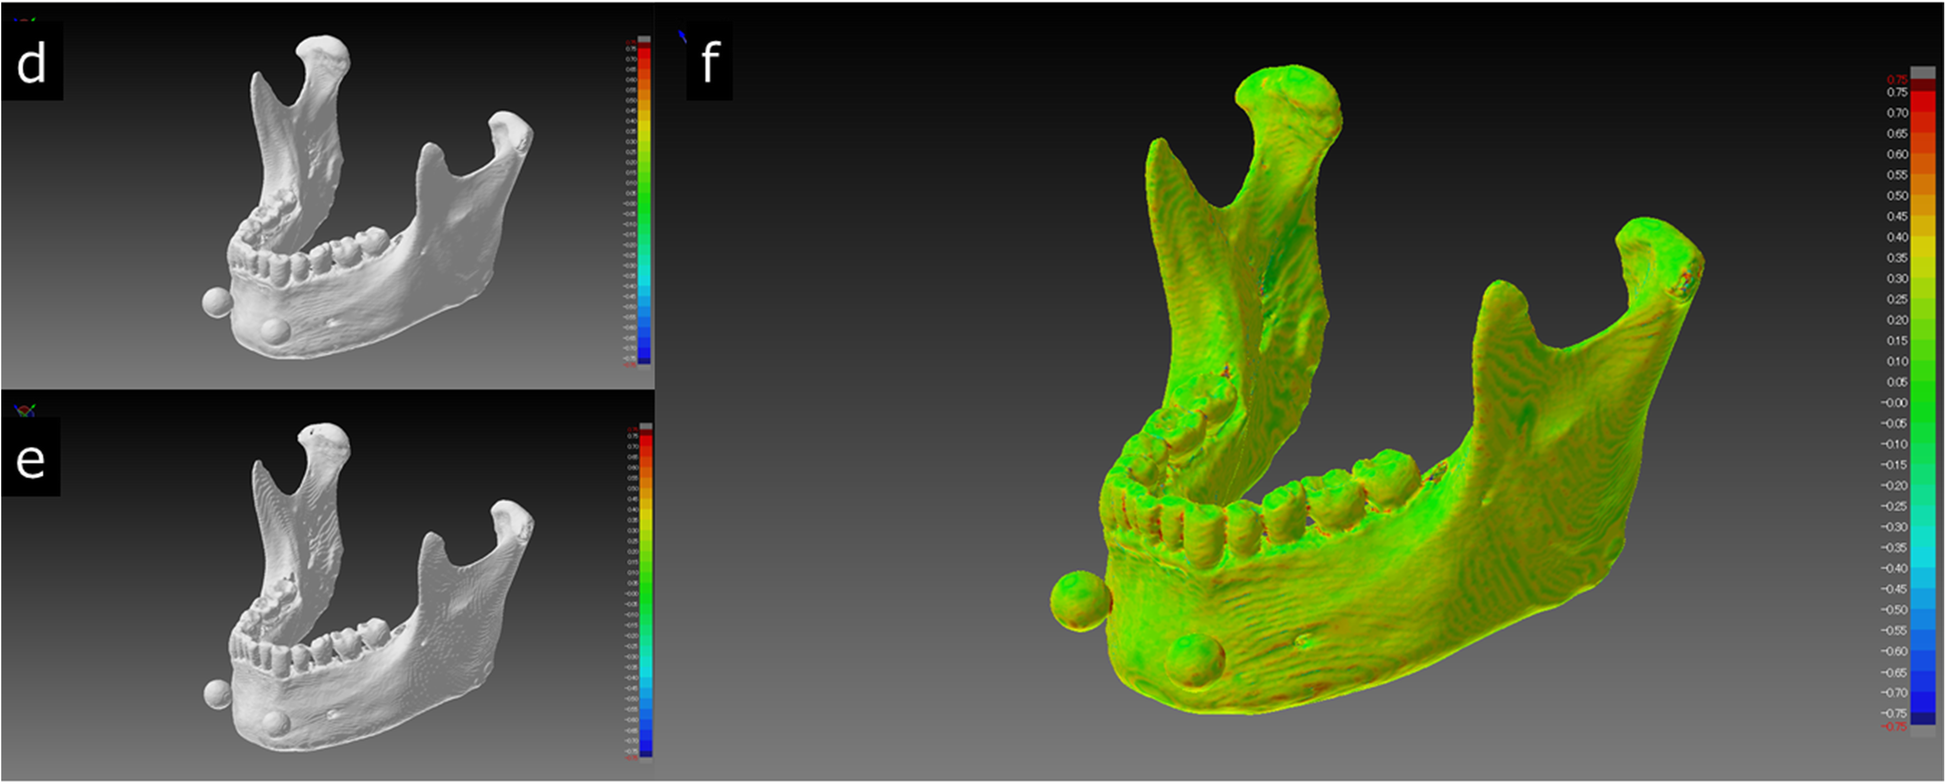Click the 0.40 label on panel f's scale

click(x=1897, y=237)
